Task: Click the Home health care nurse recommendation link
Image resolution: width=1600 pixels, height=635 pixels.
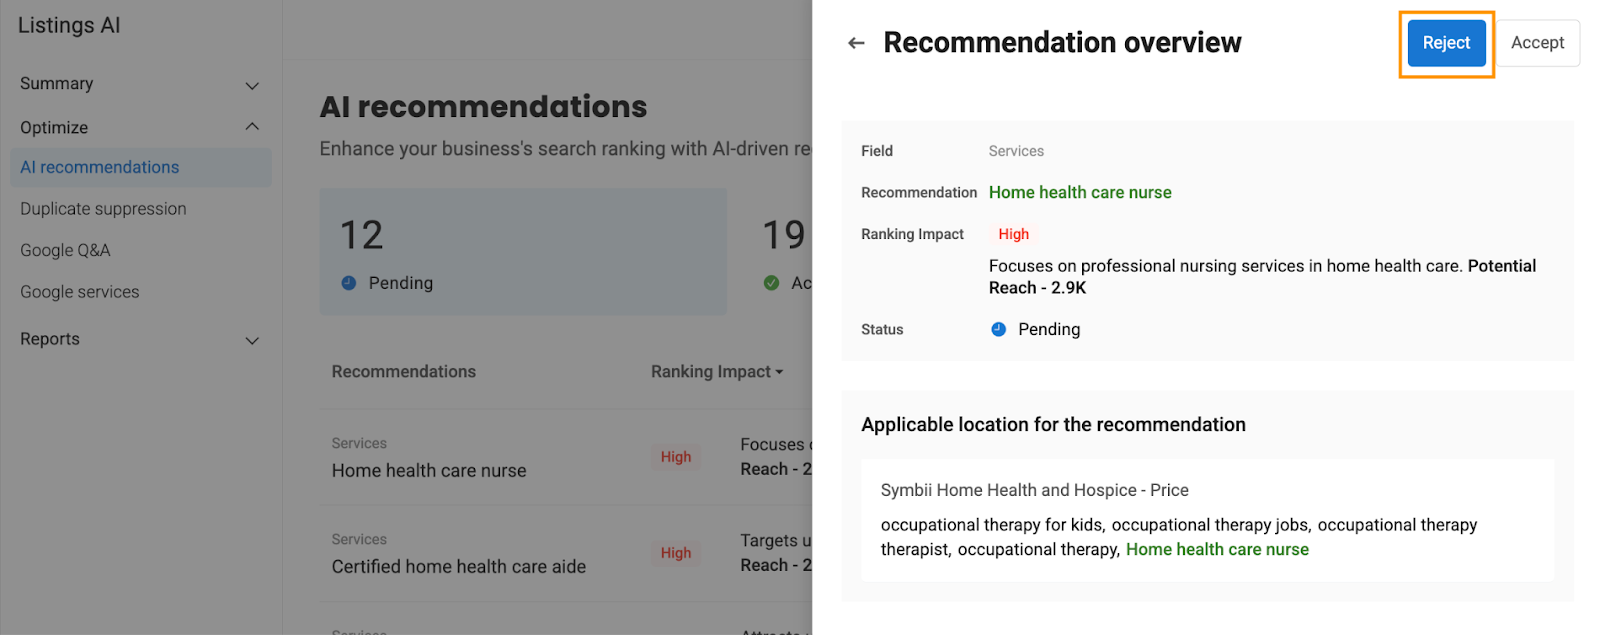Action: pyautogui.click(x=1080, y=192)
